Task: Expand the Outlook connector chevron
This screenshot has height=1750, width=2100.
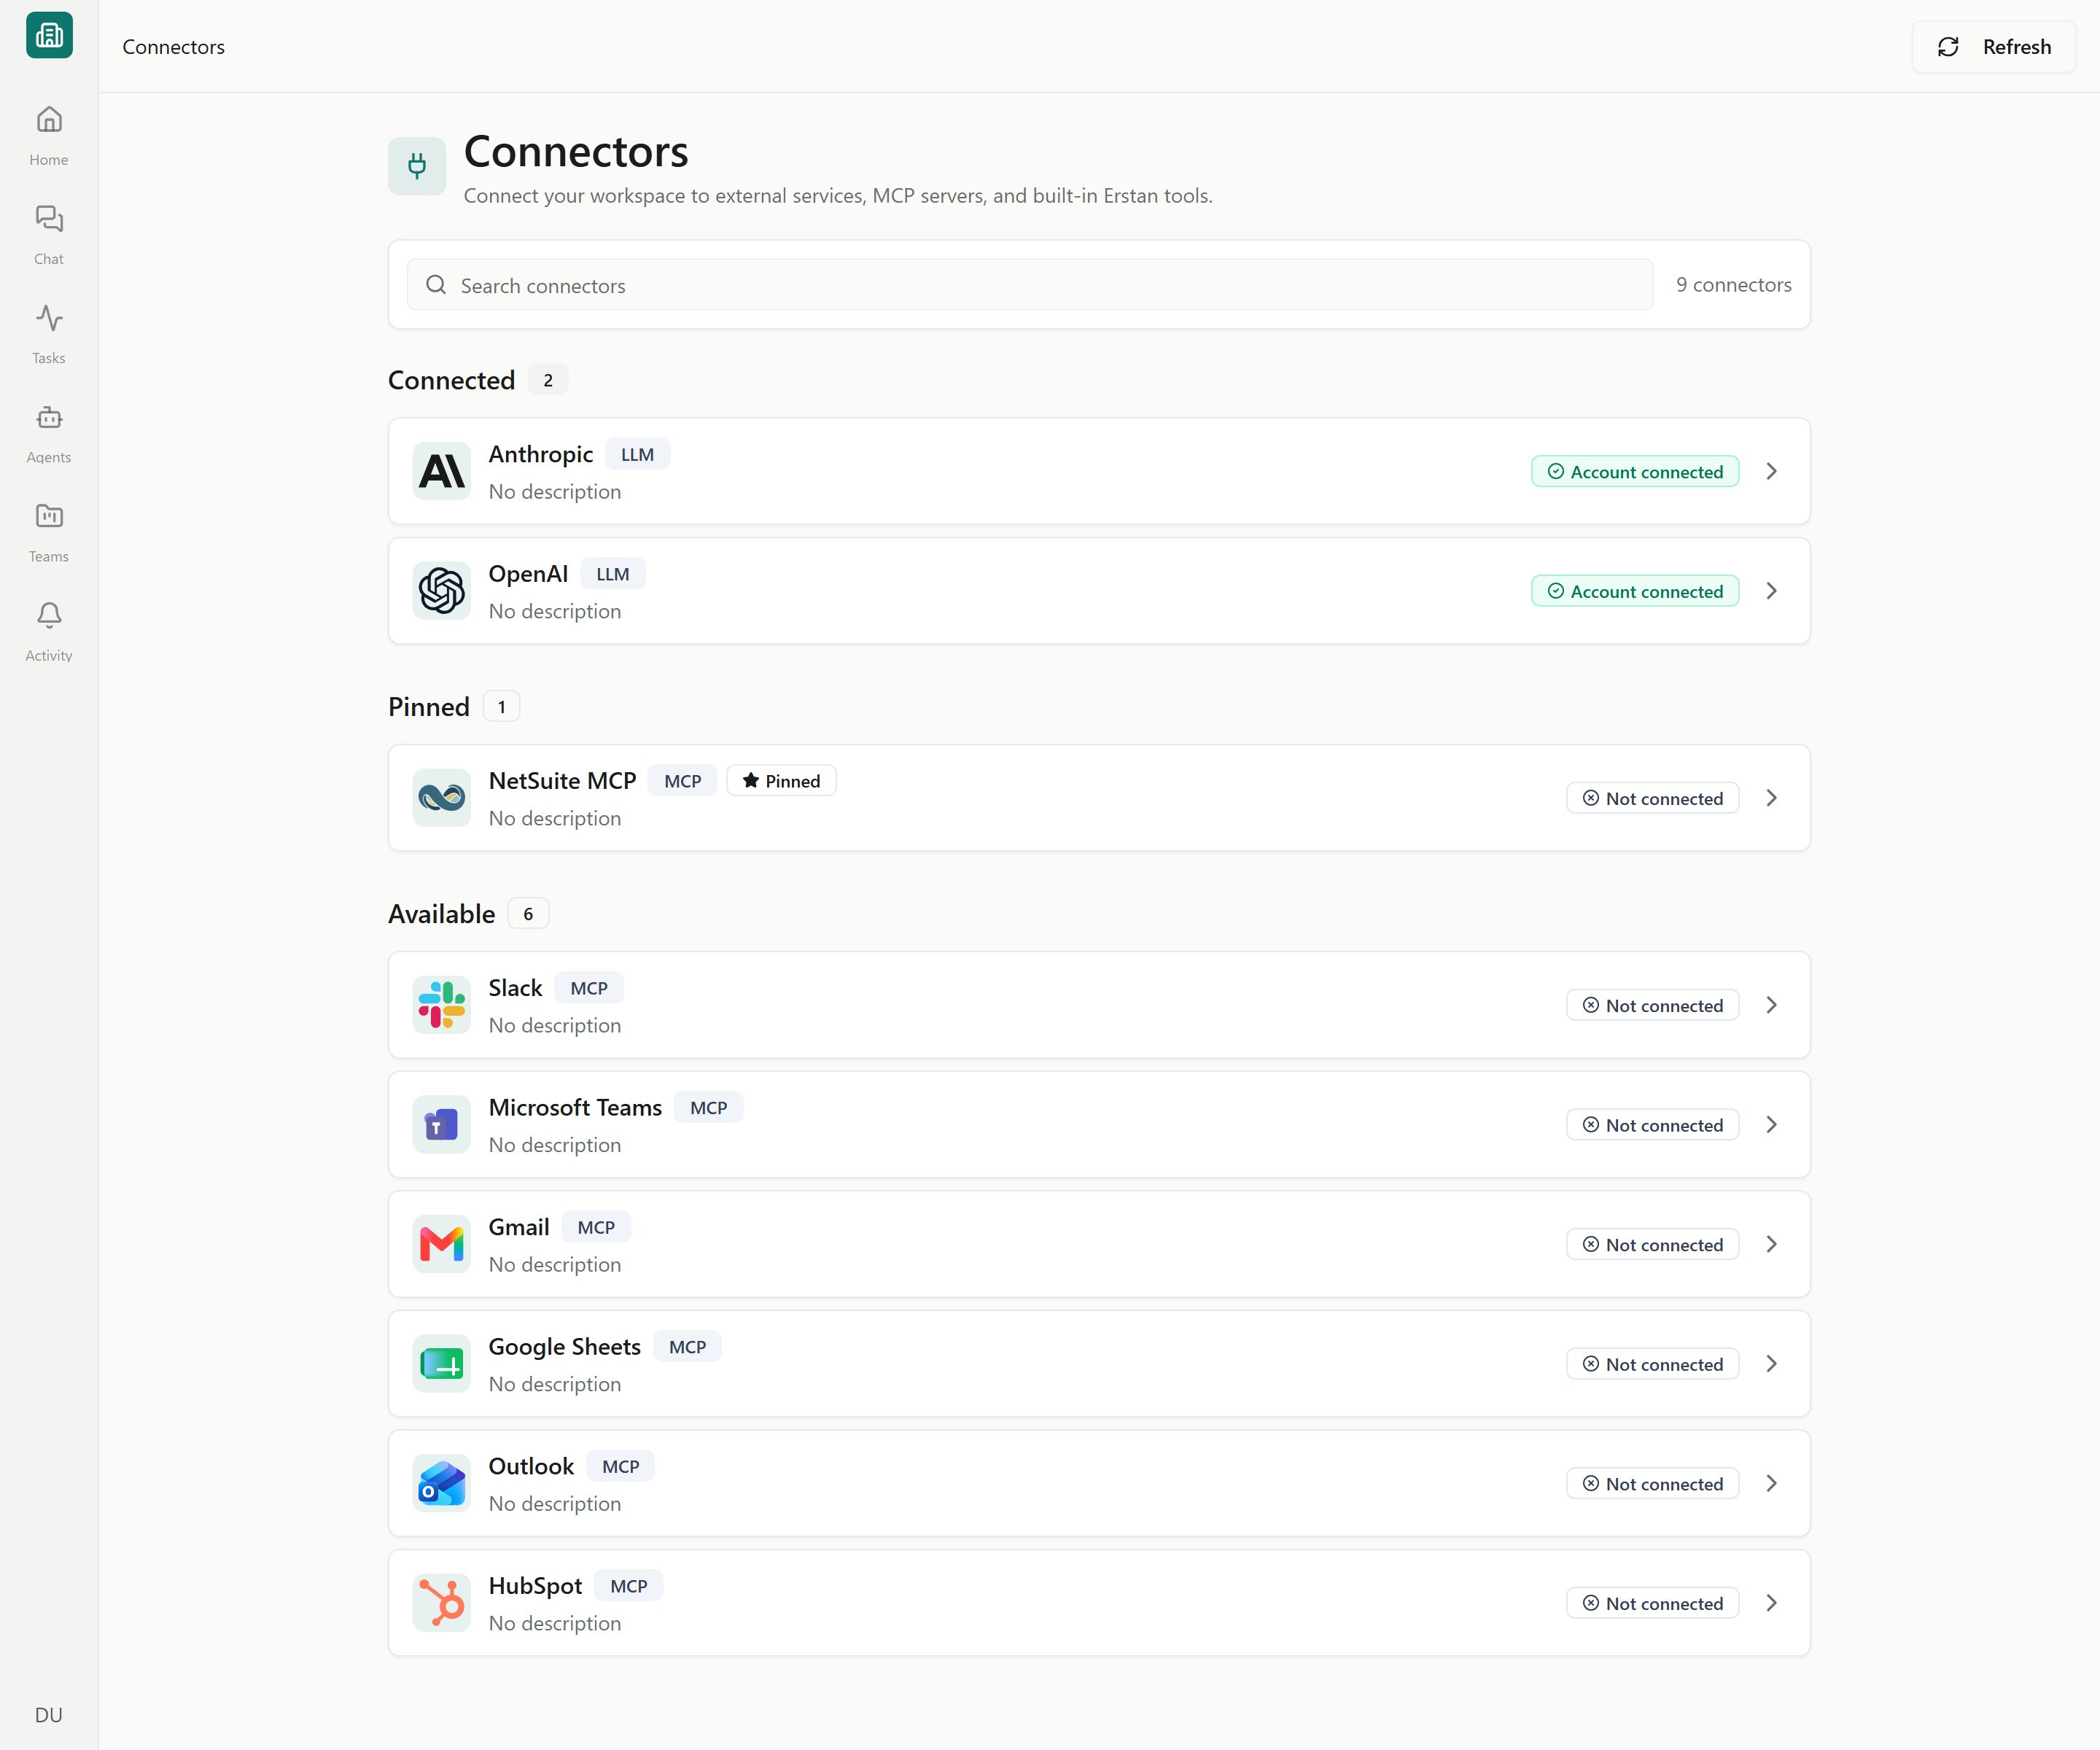Action: click(1772, 1483)
